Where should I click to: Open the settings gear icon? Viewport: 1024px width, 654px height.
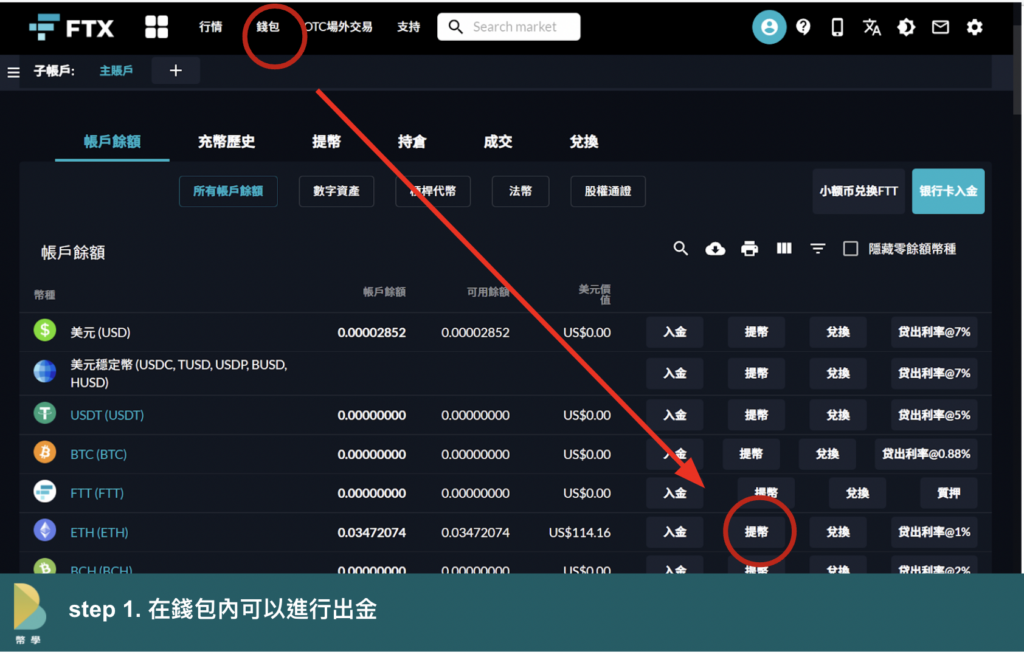[x=974, y=27]
